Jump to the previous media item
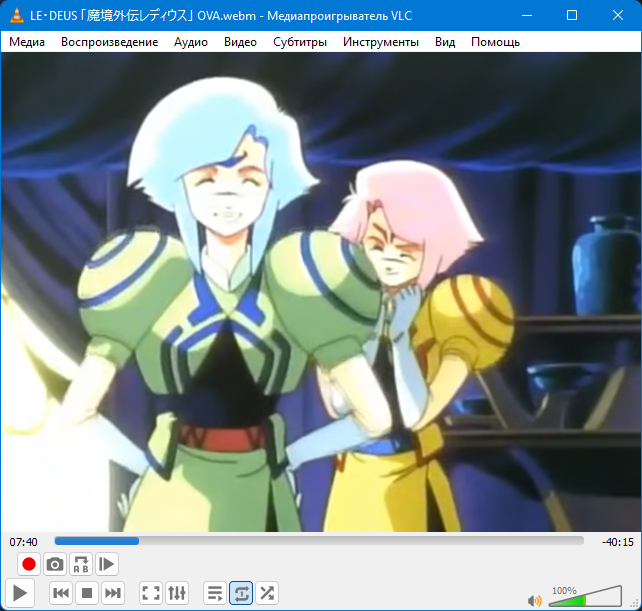 tap(61, 593)
